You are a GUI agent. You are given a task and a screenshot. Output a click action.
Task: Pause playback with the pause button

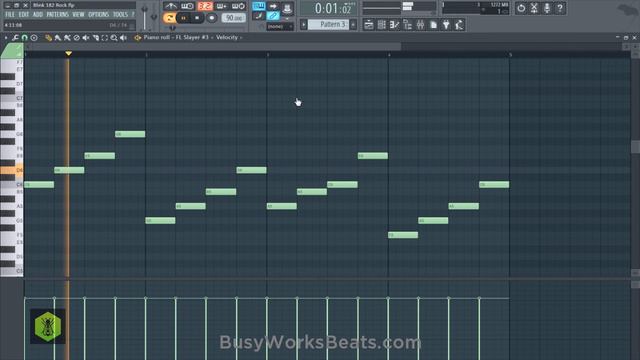[x=183, y=18]
